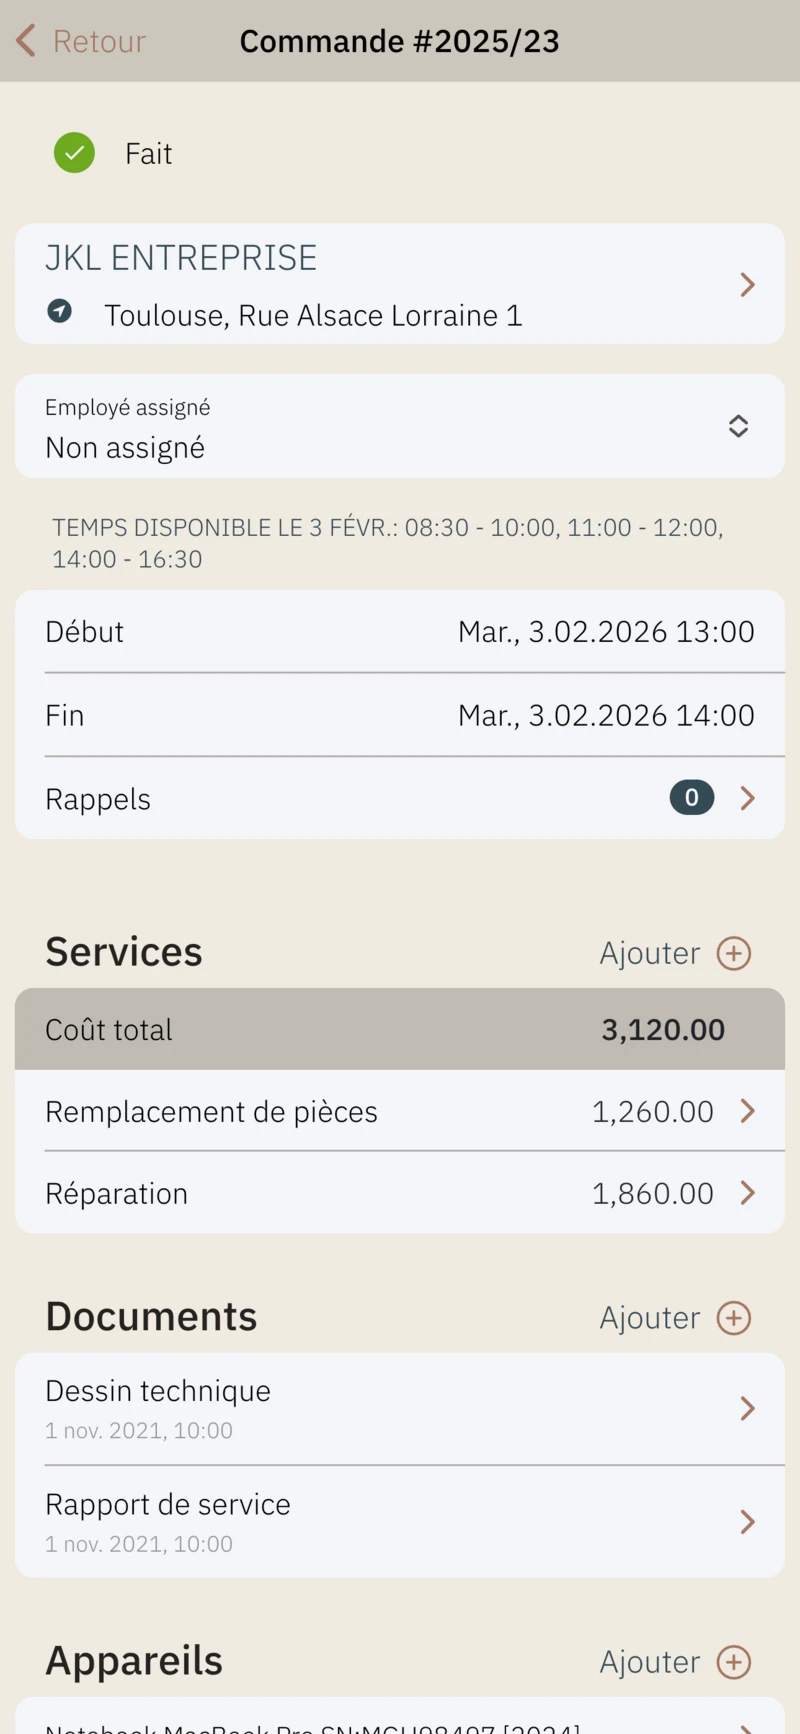Change the Fin date and time
The image size is (800, 1734).
(x=605, y=716)
